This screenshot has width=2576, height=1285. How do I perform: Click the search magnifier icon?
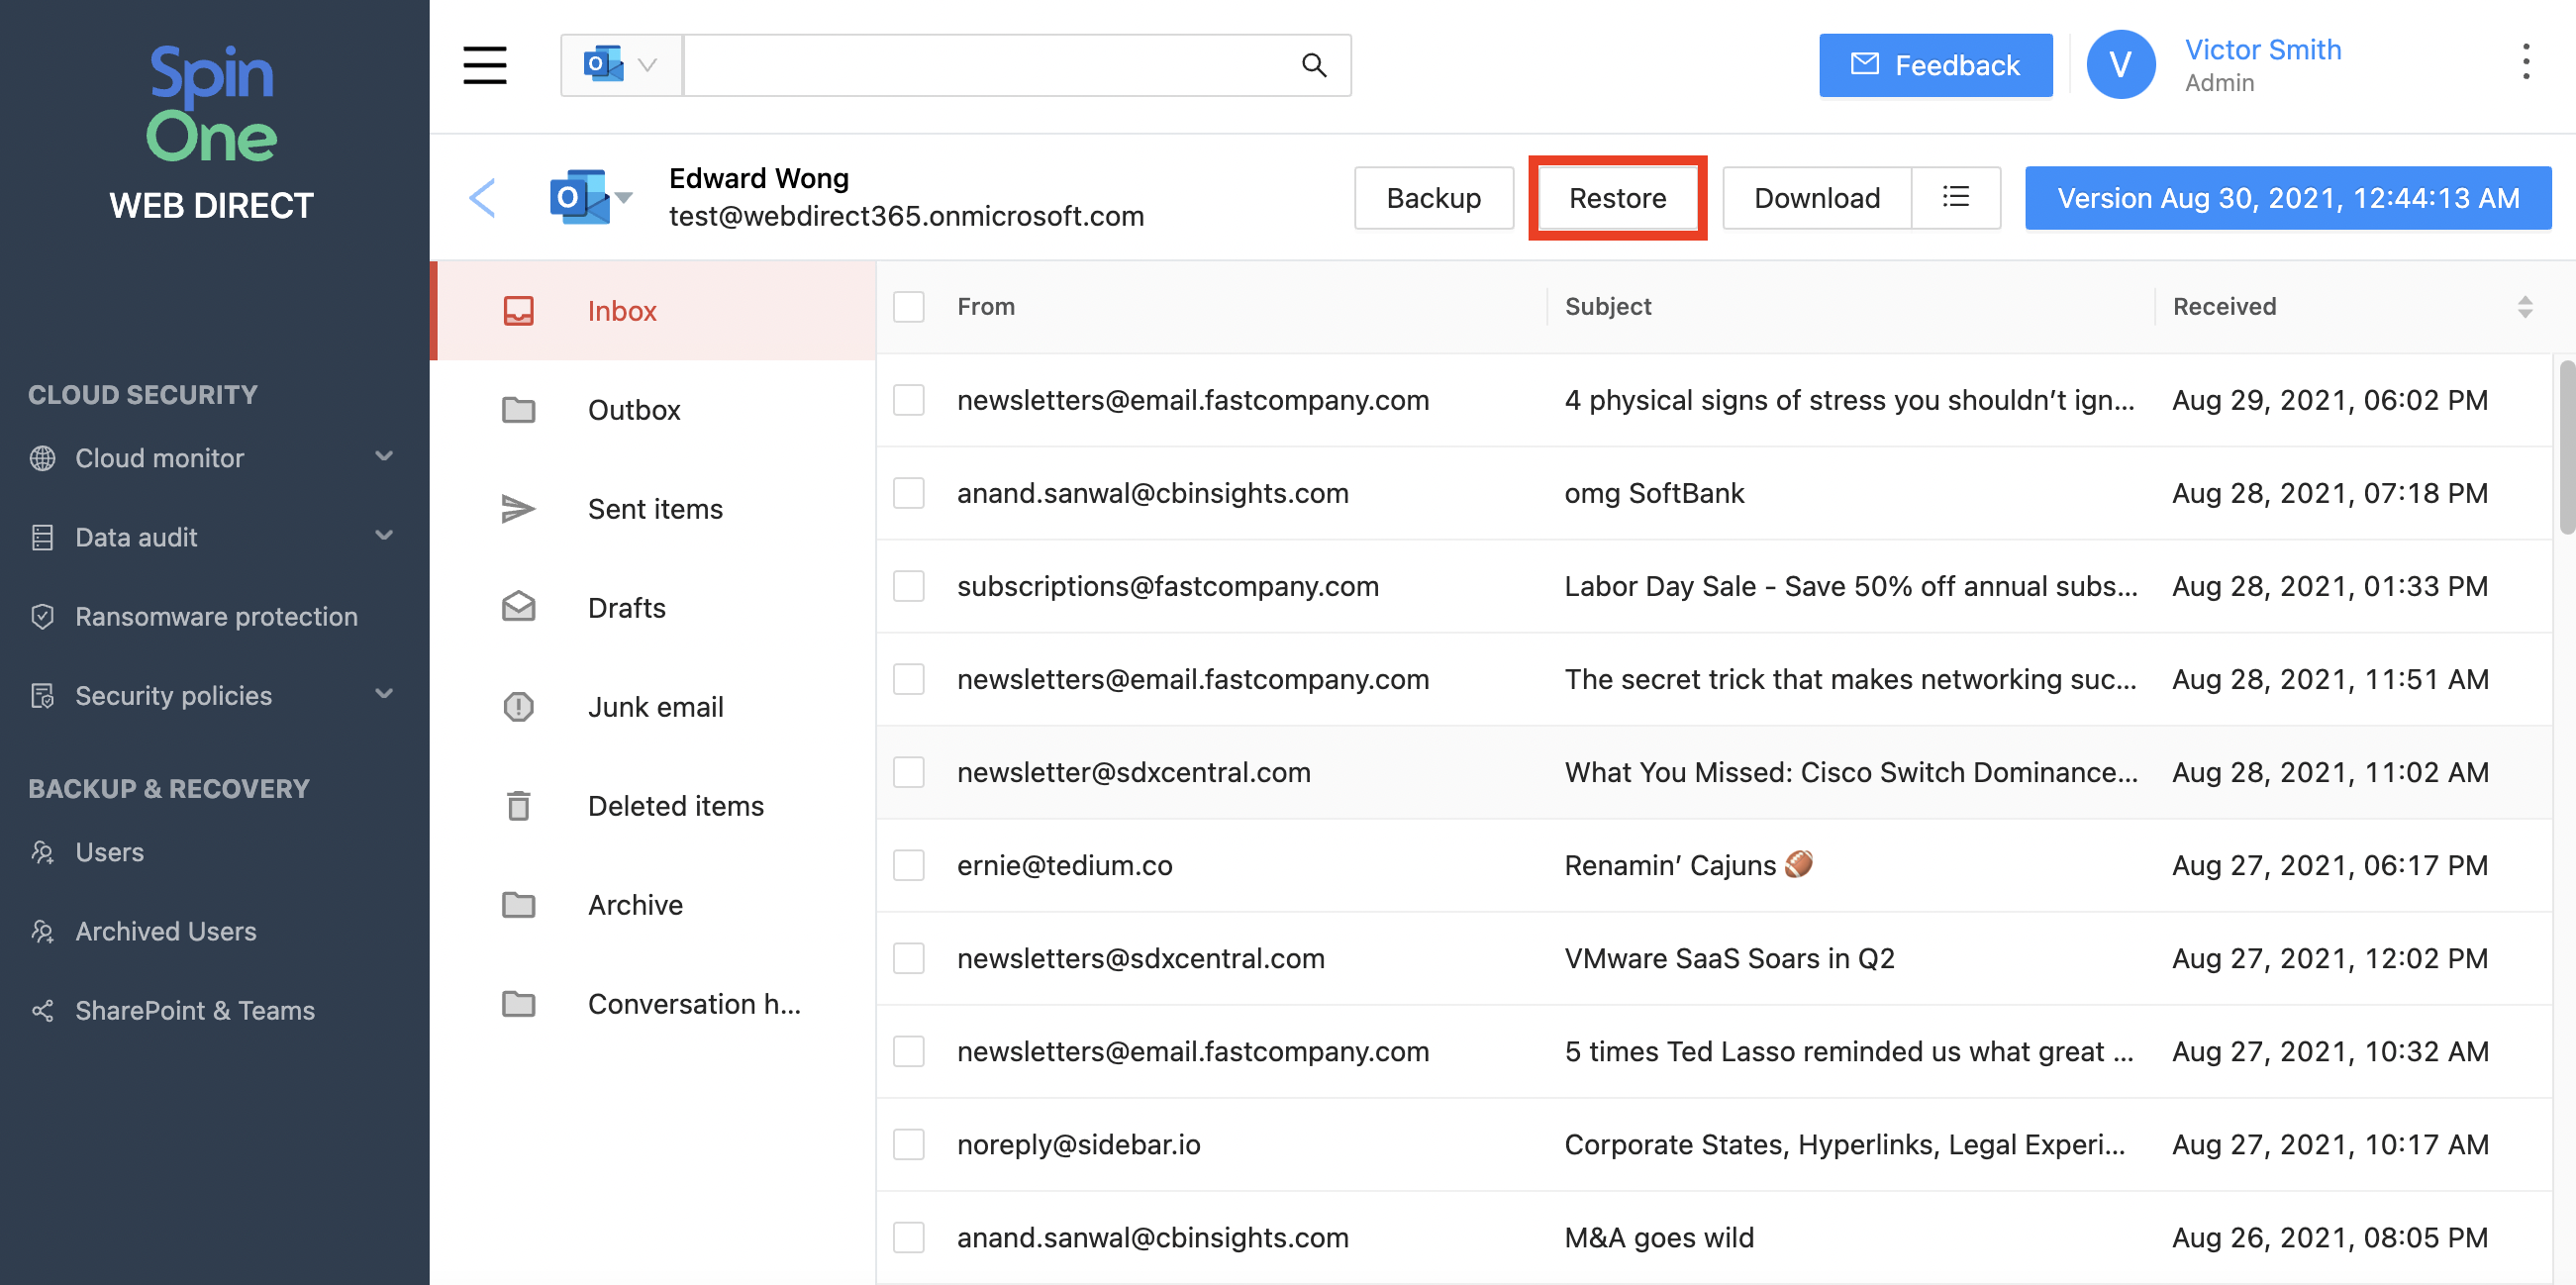click(1314, 65)
